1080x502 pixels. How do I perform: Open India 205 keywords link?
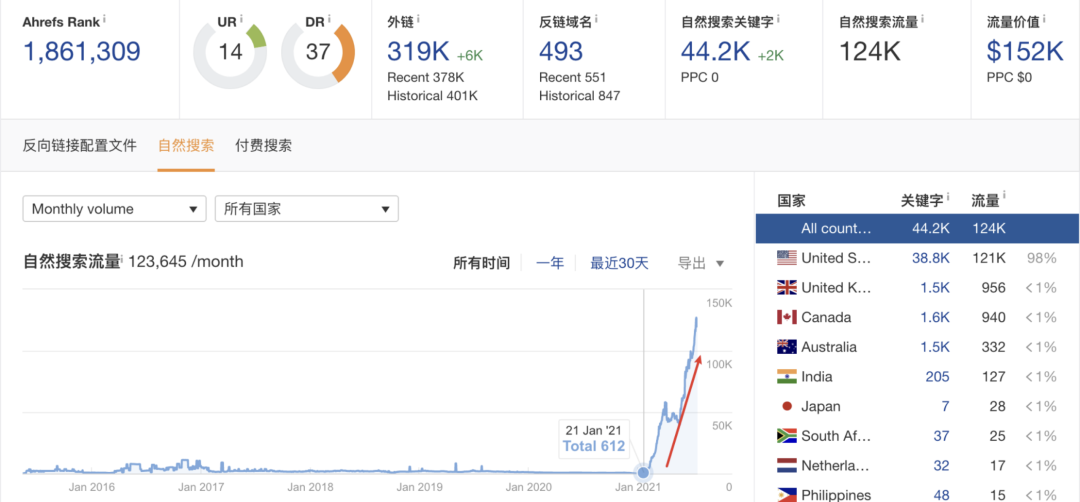937,377
